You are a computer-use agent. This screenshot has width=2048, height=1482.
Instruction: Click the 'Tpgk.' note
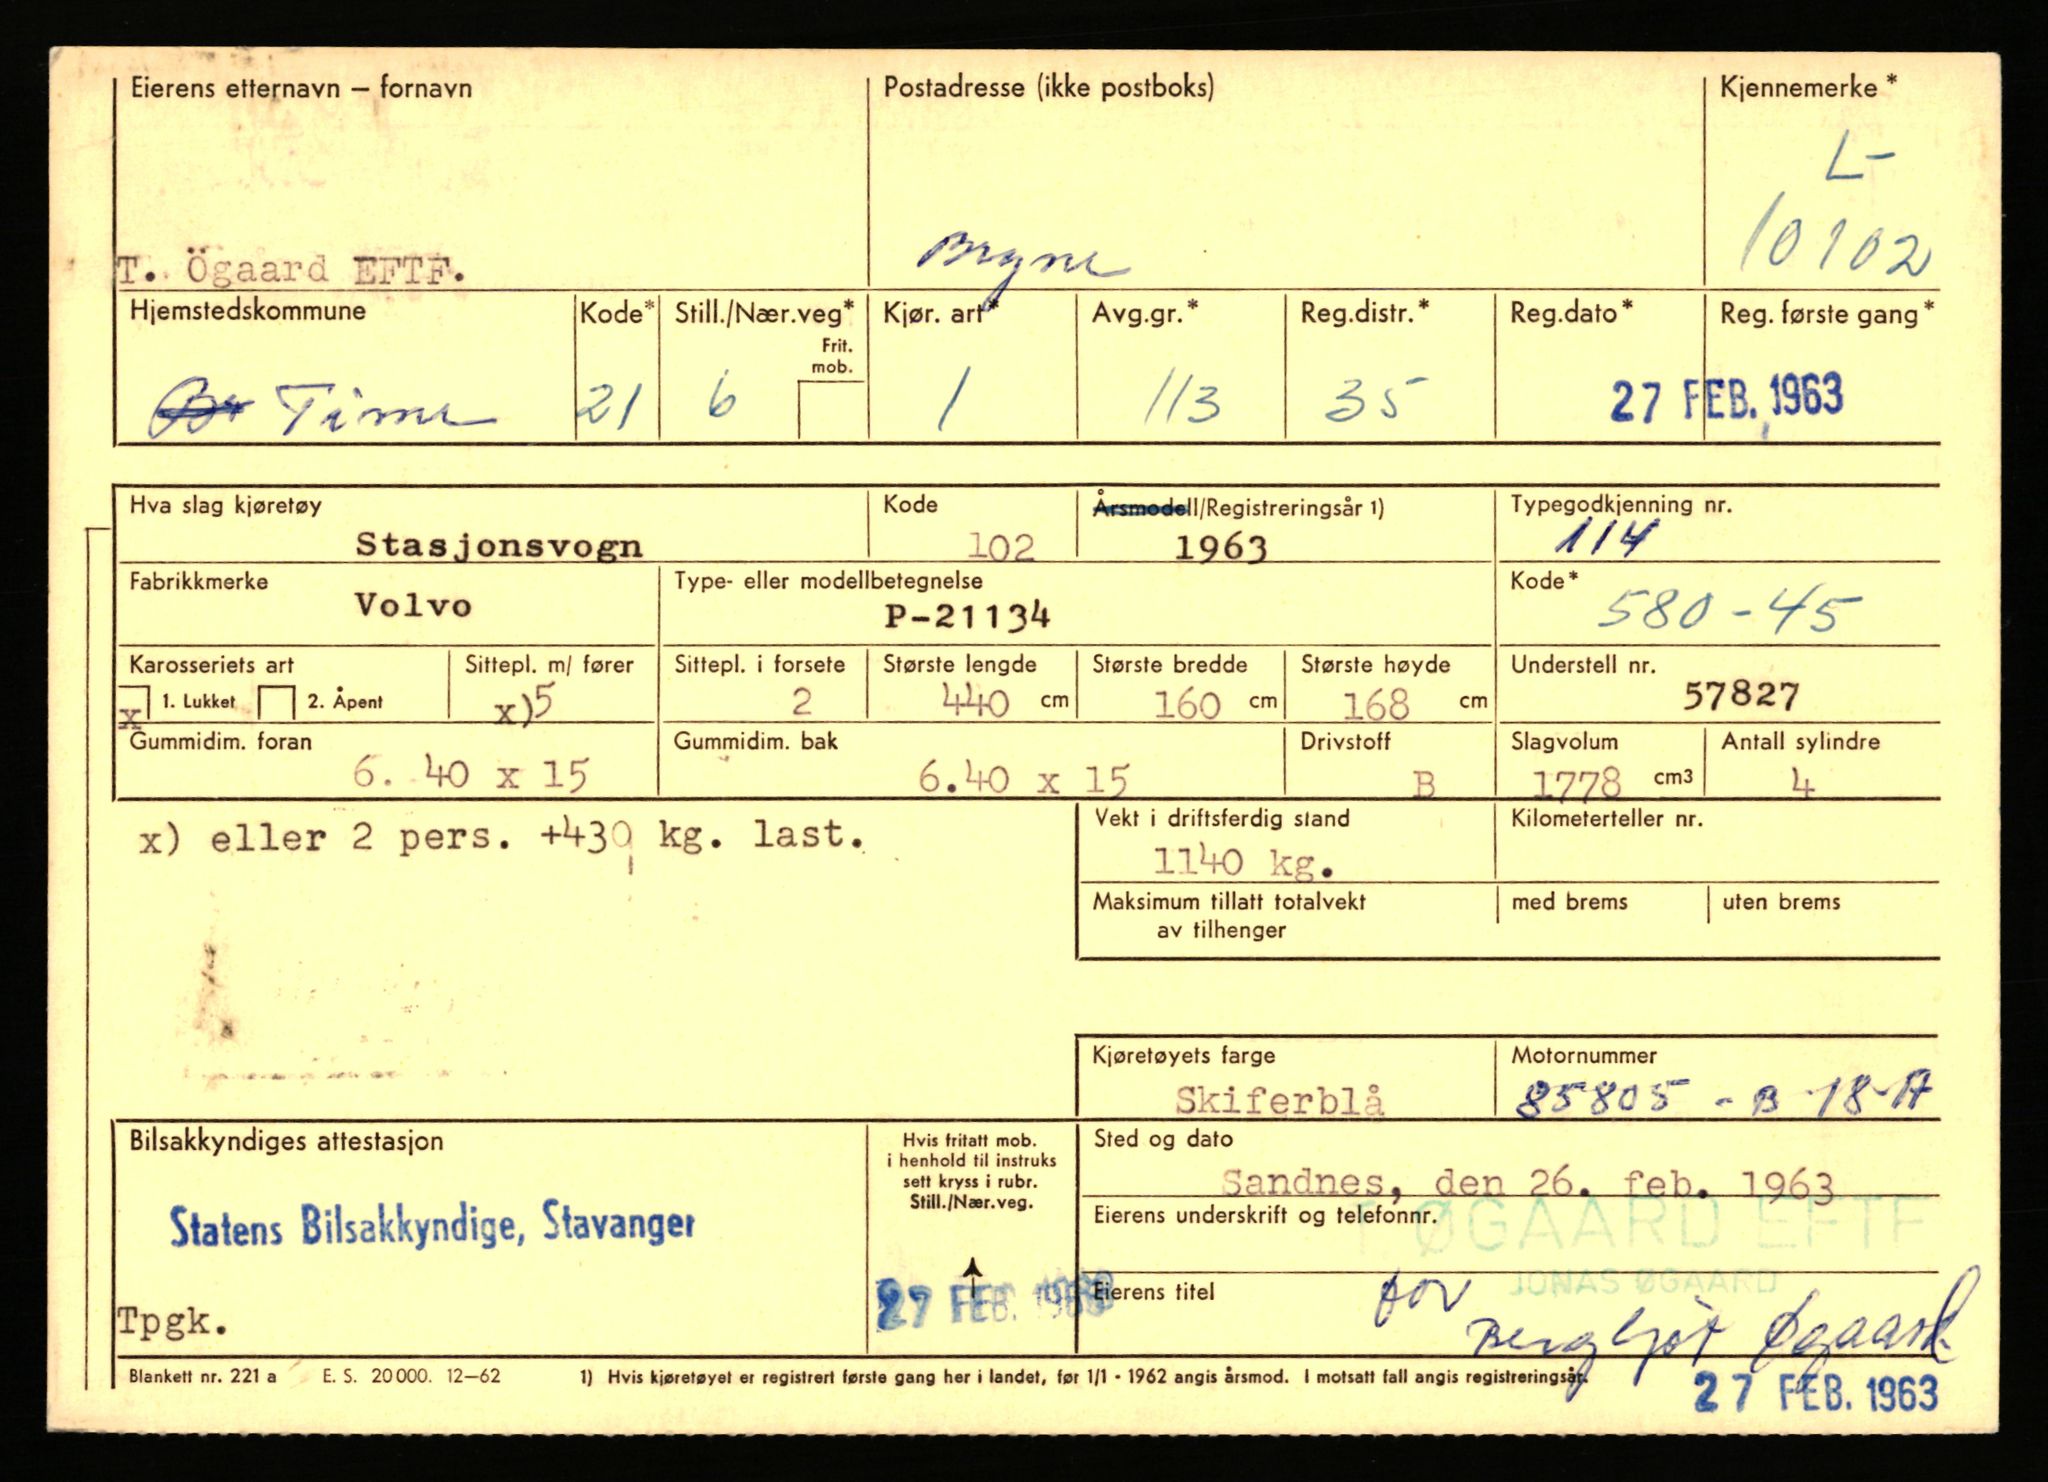[x=174, y=1321]
